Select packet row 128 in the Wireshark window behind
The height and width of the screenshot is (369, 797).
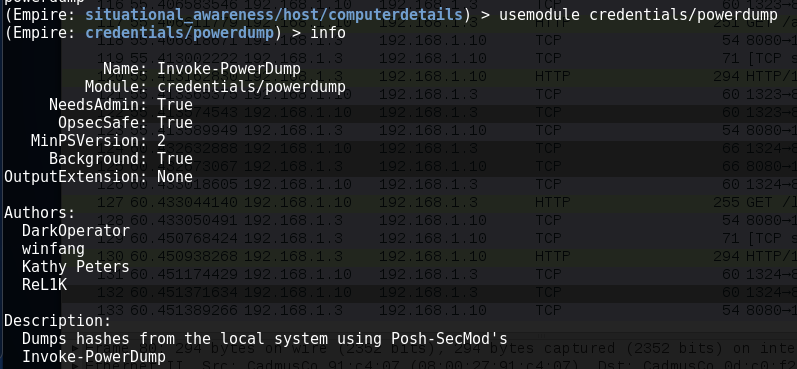429,220
